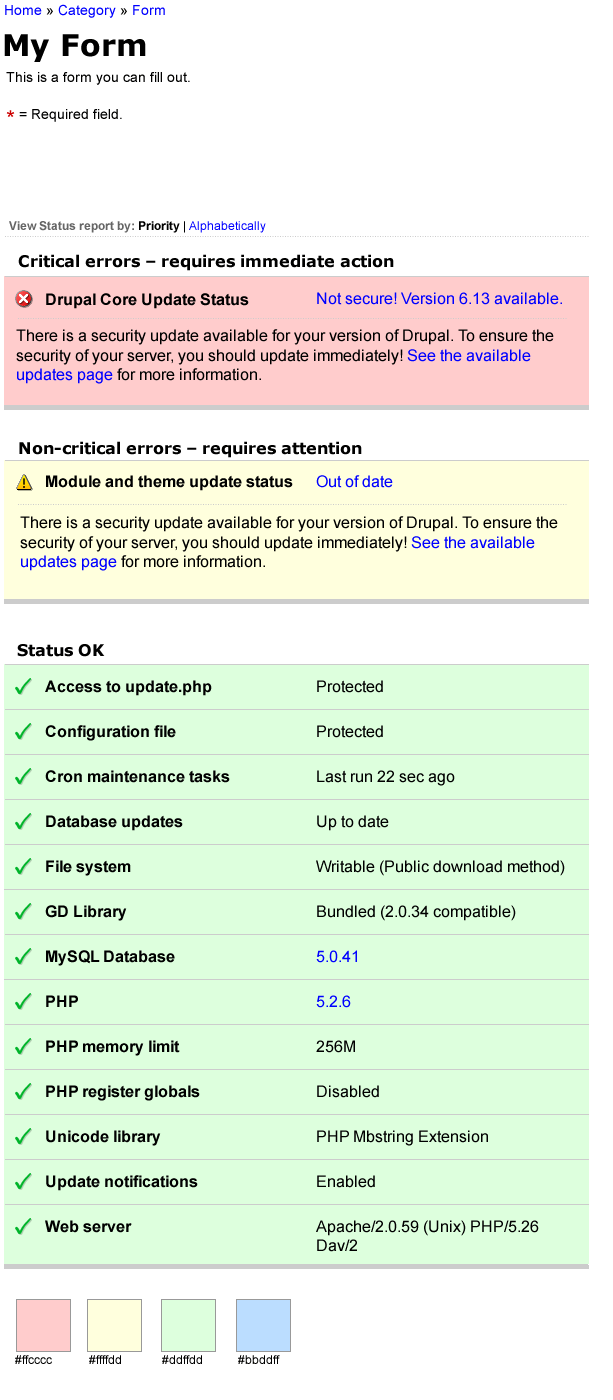Click the check icon beside PHP memory limit

(22, 1047)
